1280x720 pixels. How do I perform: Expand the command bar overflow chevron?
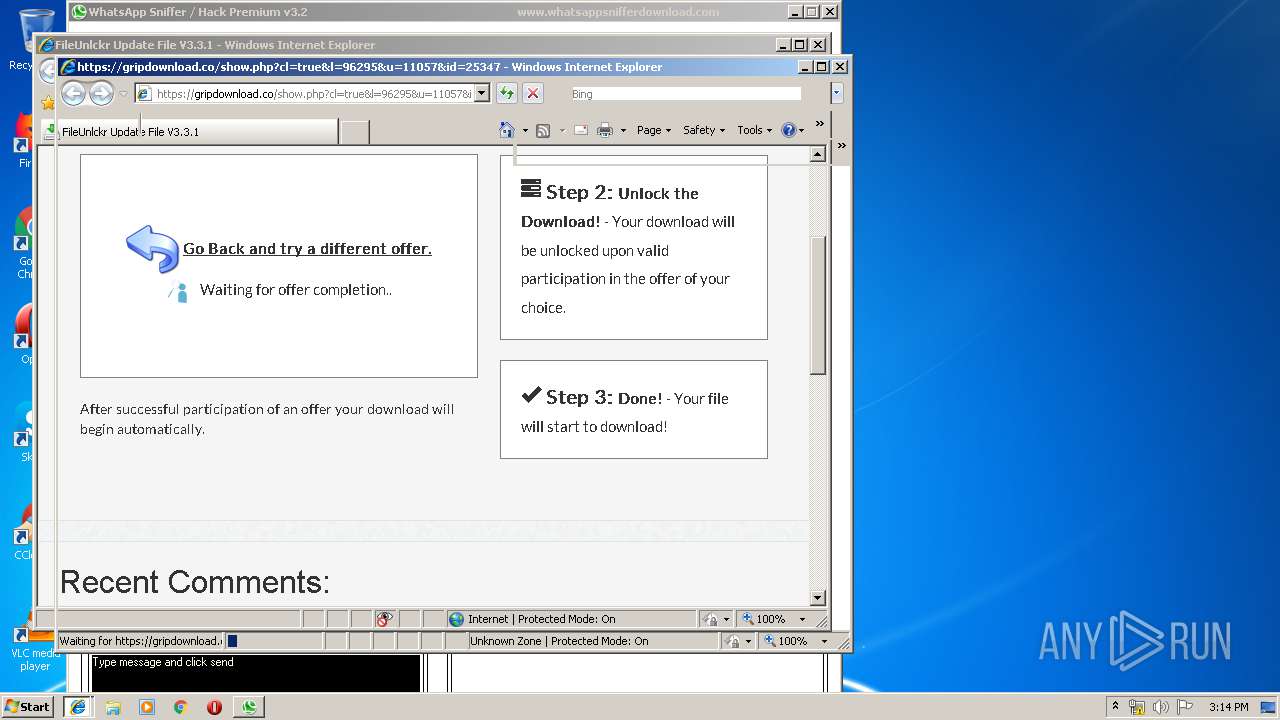820,124
